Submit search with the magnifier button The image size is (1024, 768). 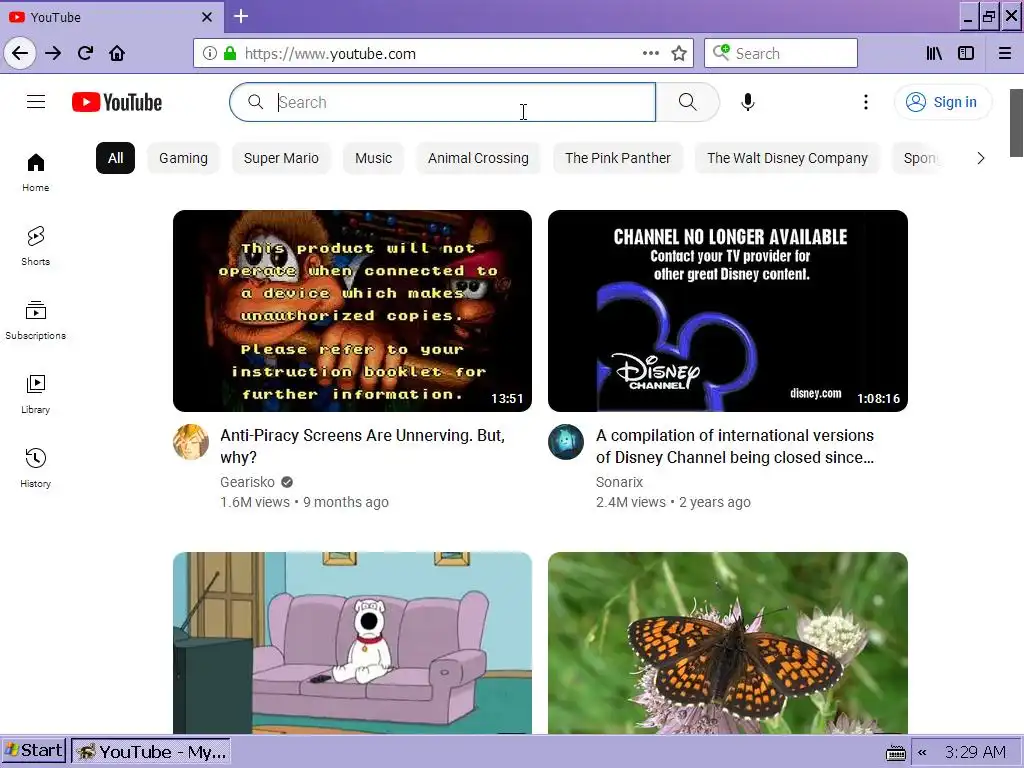click(688, 102)
